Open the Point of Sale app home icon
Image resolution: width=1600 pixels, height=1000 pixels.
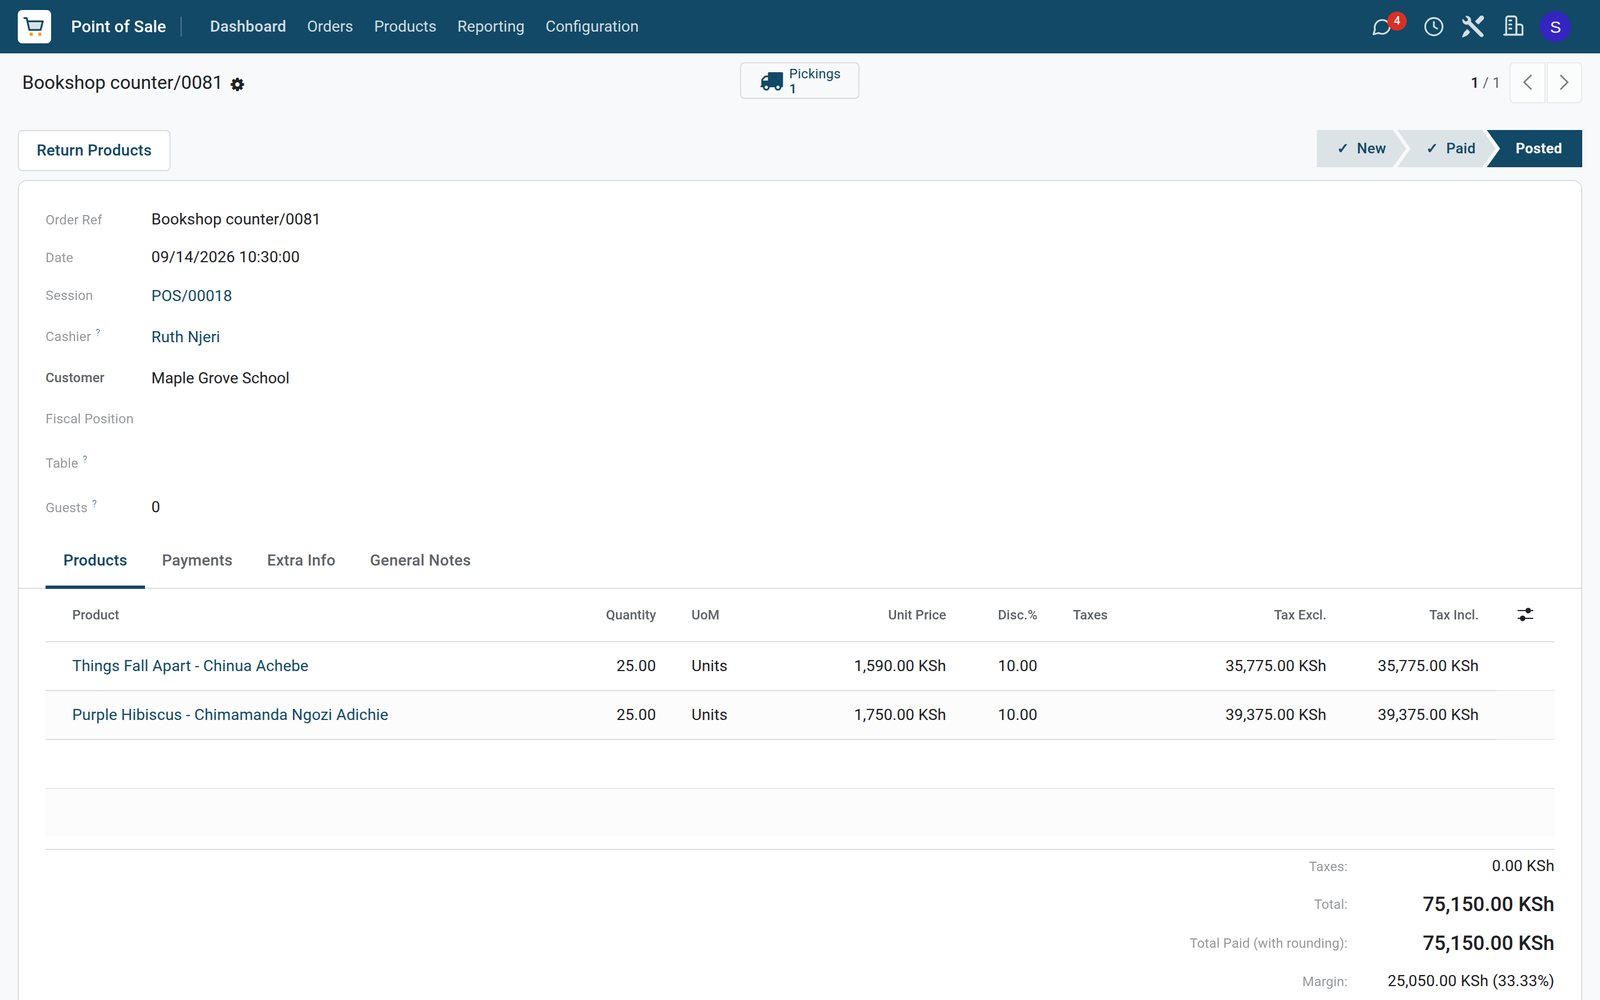[34, 26]
